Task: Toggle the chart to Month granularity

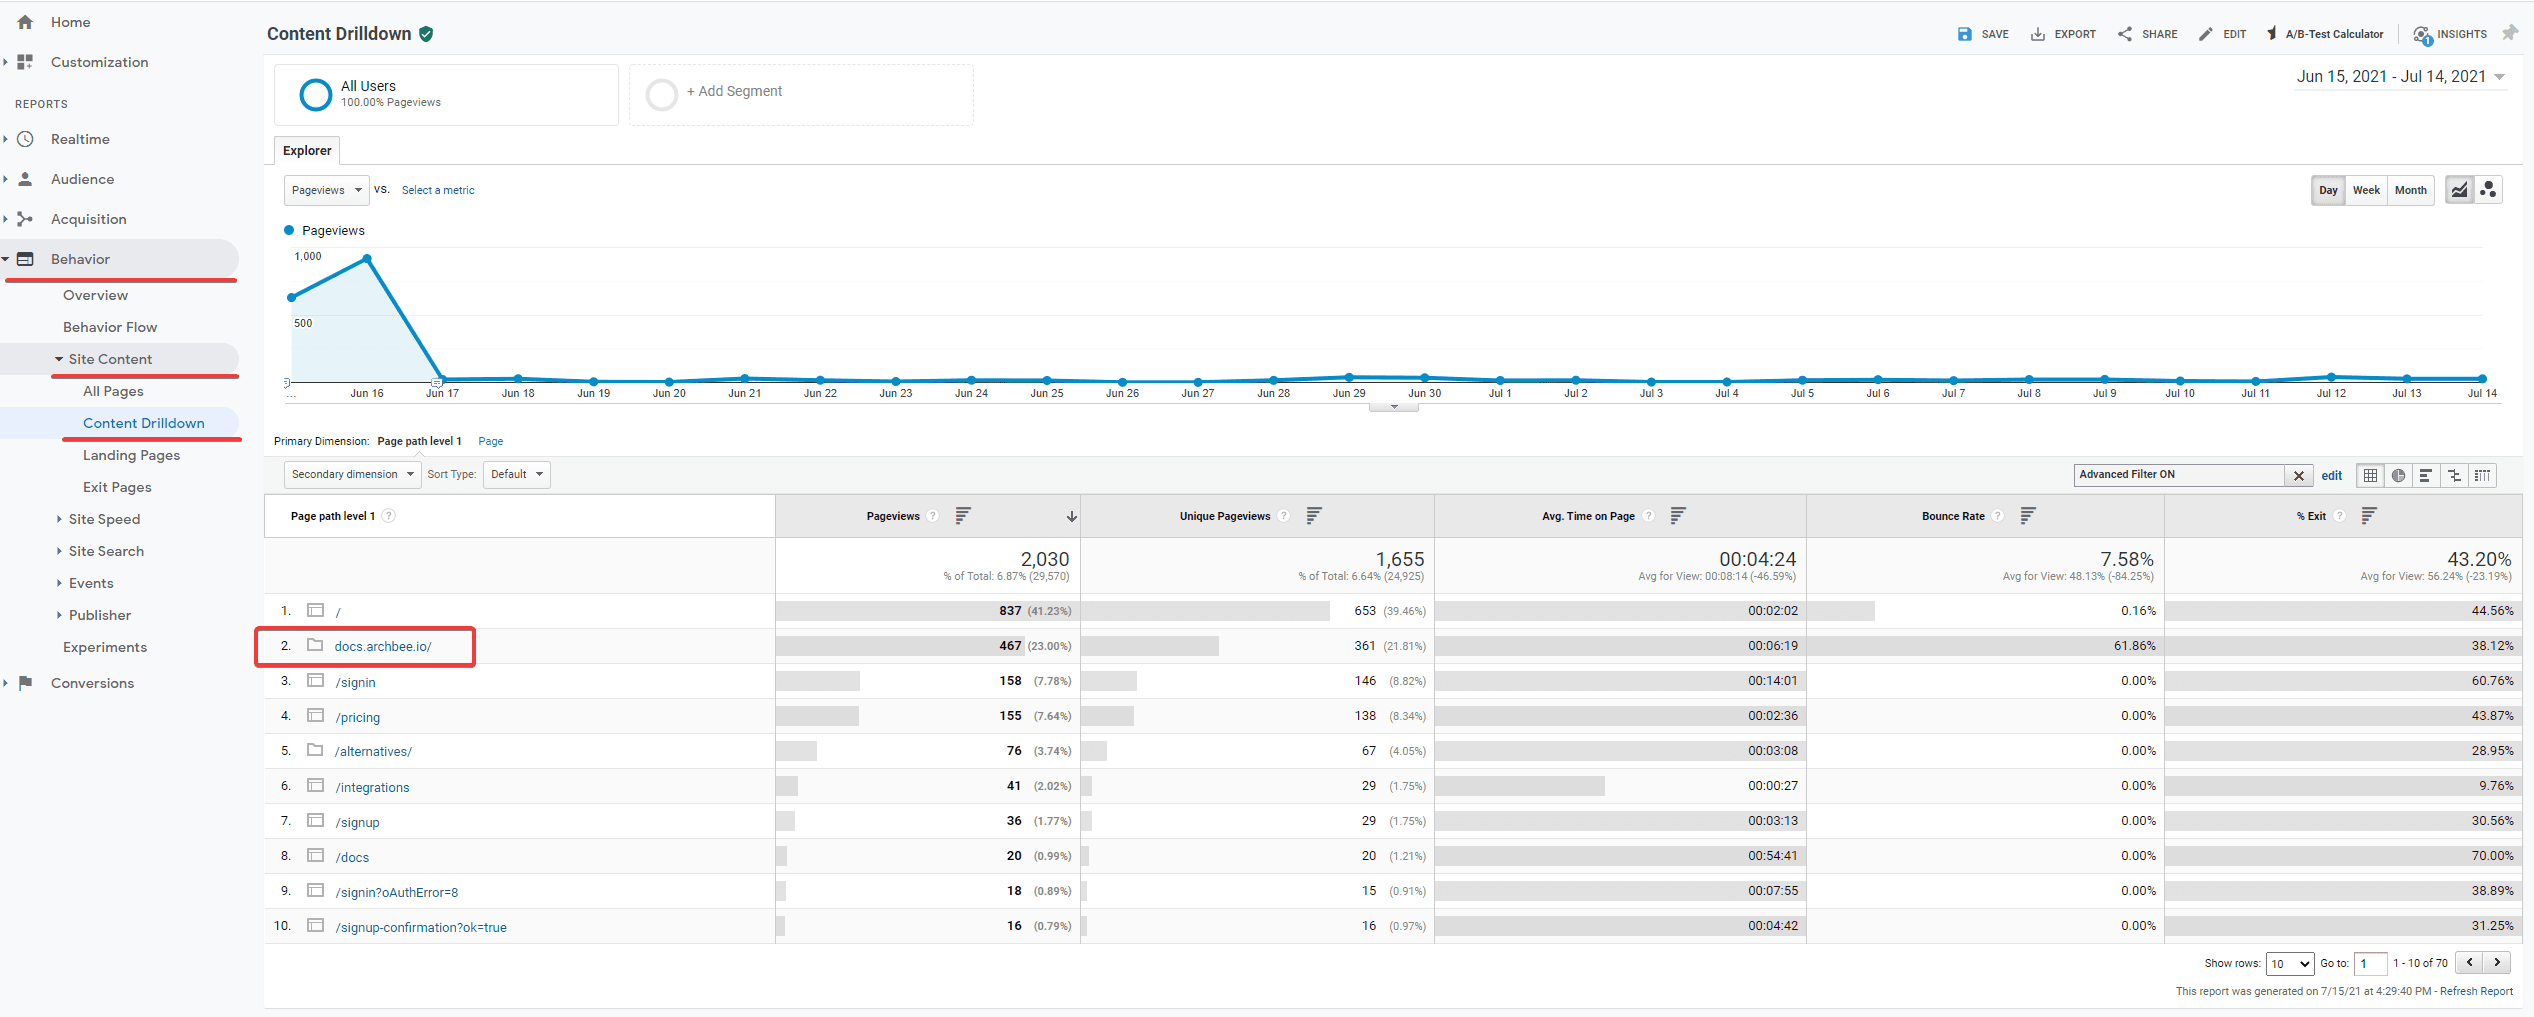Action: (2410, 190)
